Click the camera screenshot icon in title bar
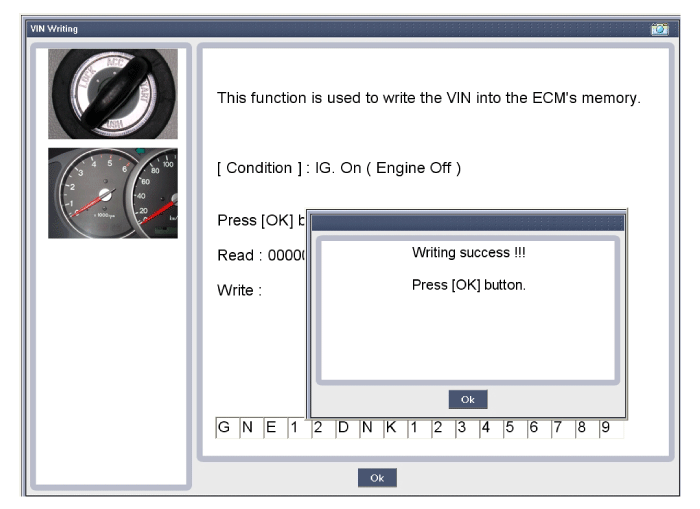 point(659,29)
